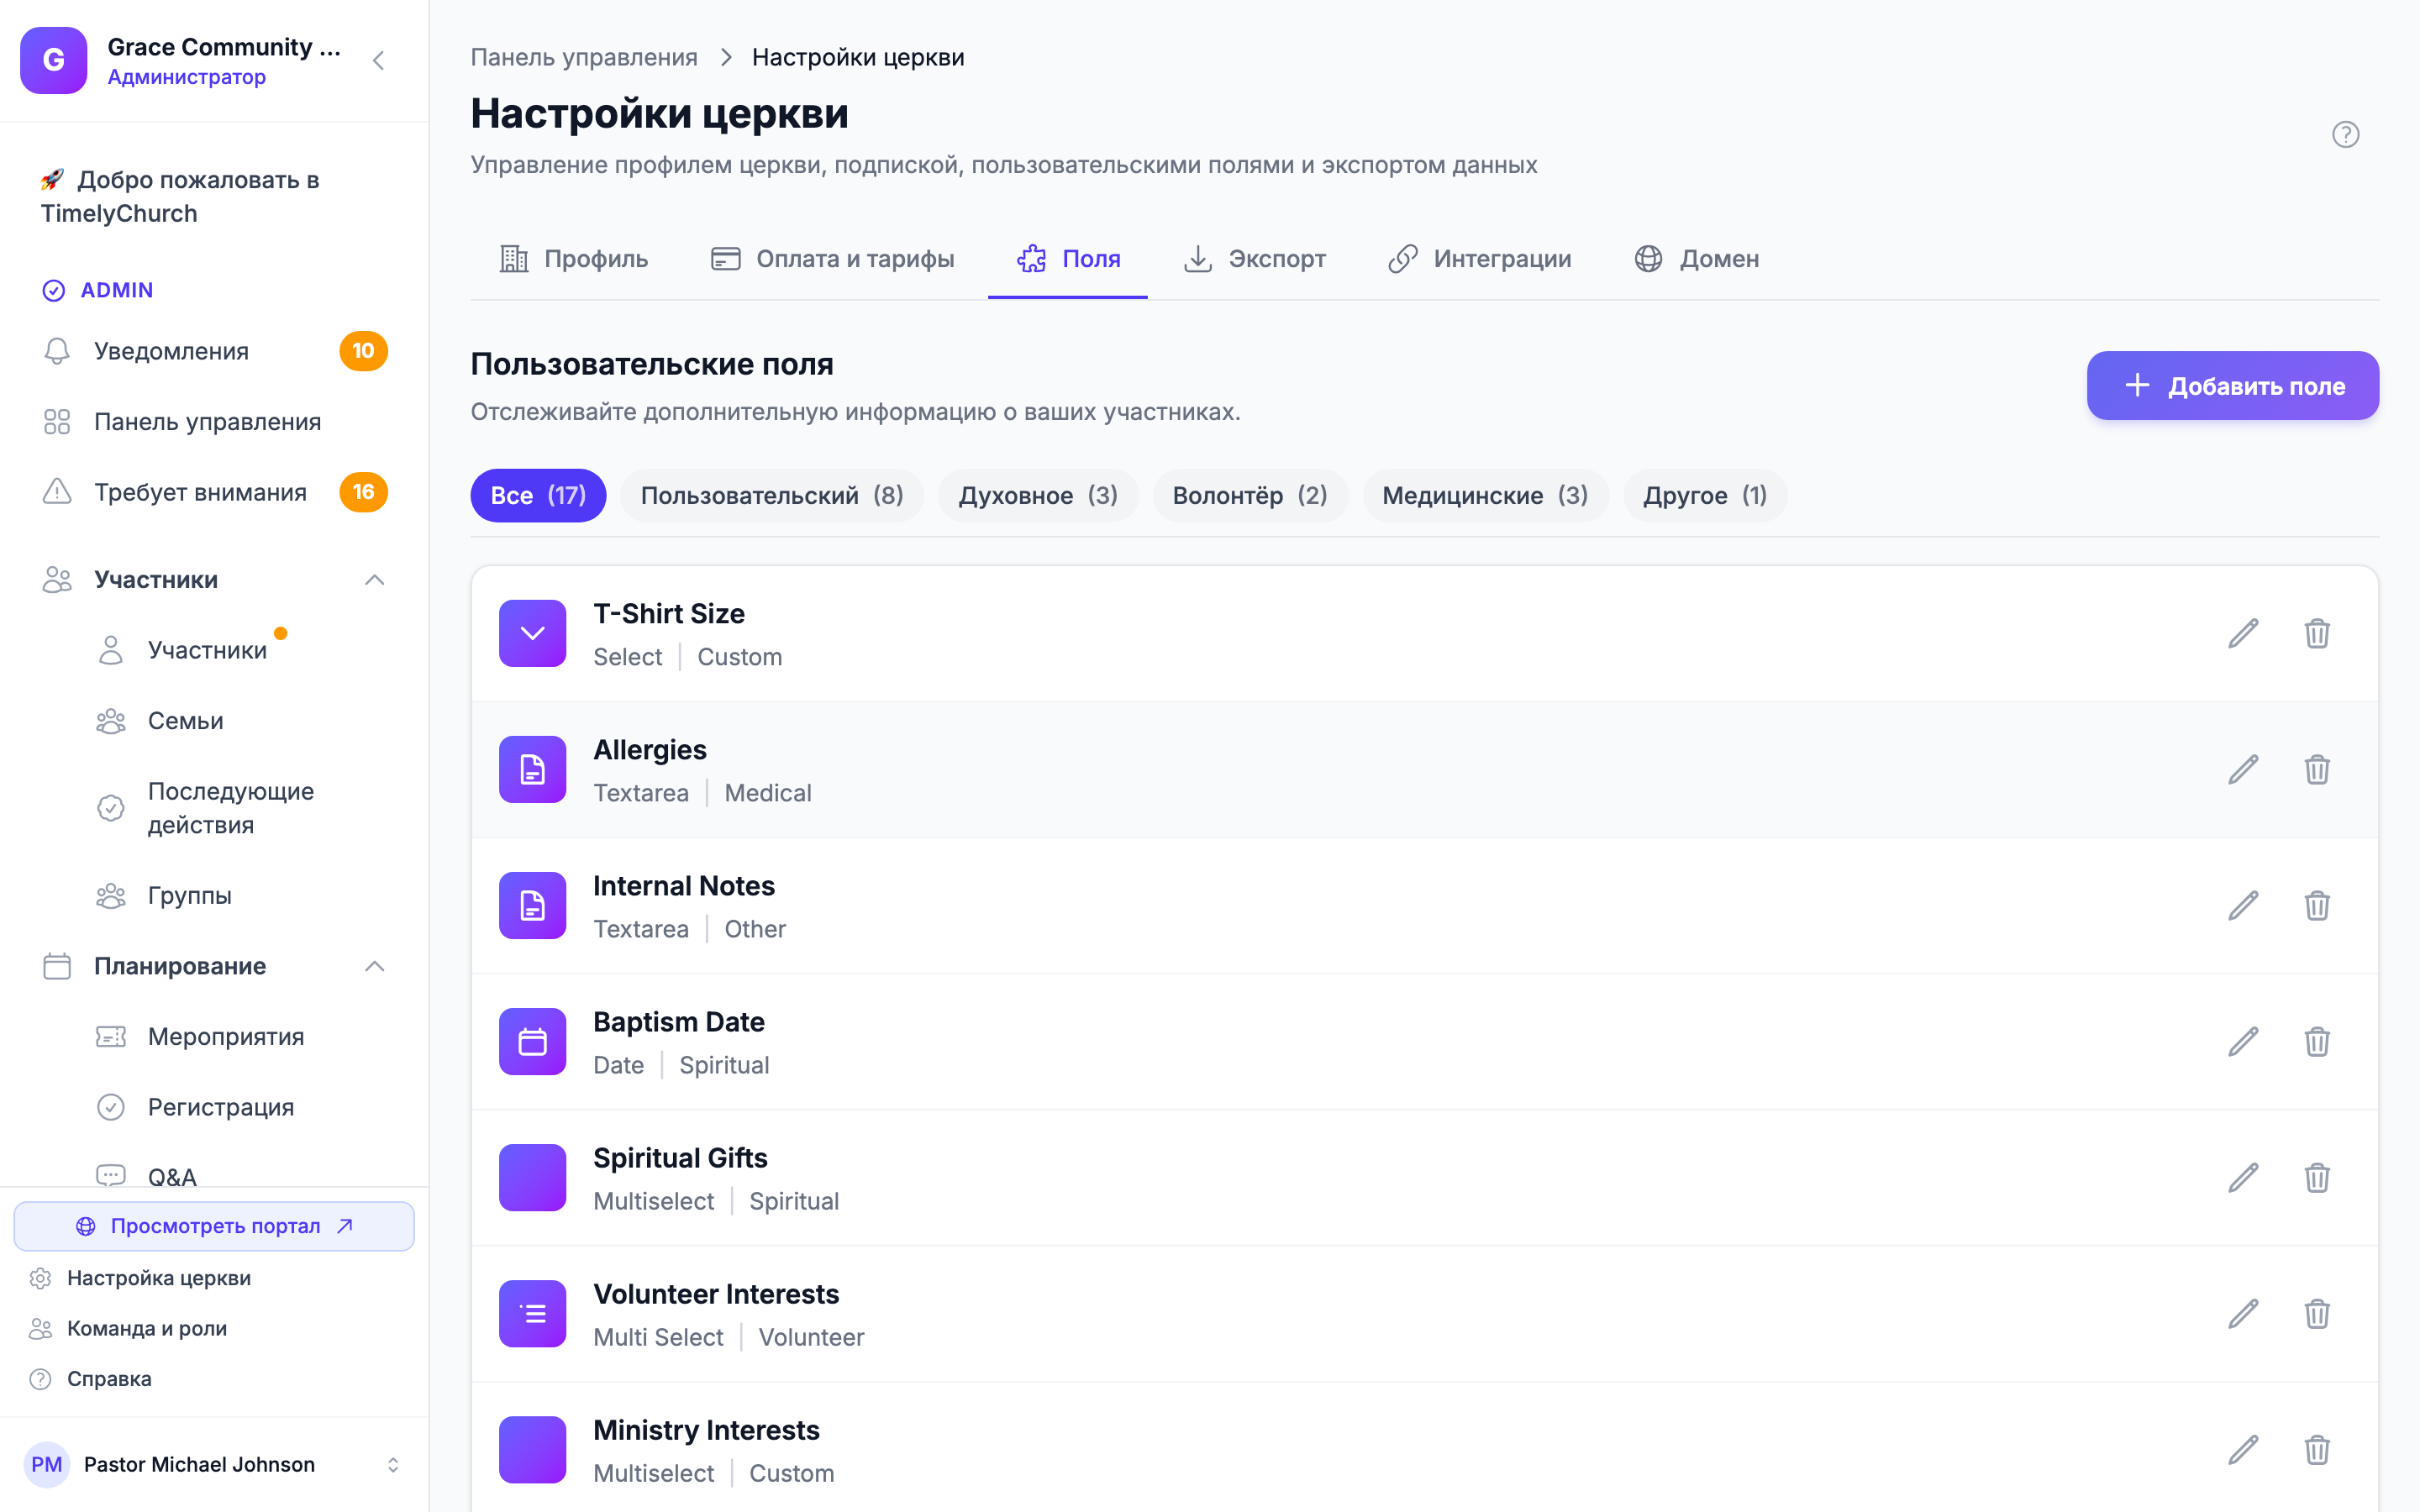Click the Ministry Interests field name

pyautogui.click(x=706, y=1430)
